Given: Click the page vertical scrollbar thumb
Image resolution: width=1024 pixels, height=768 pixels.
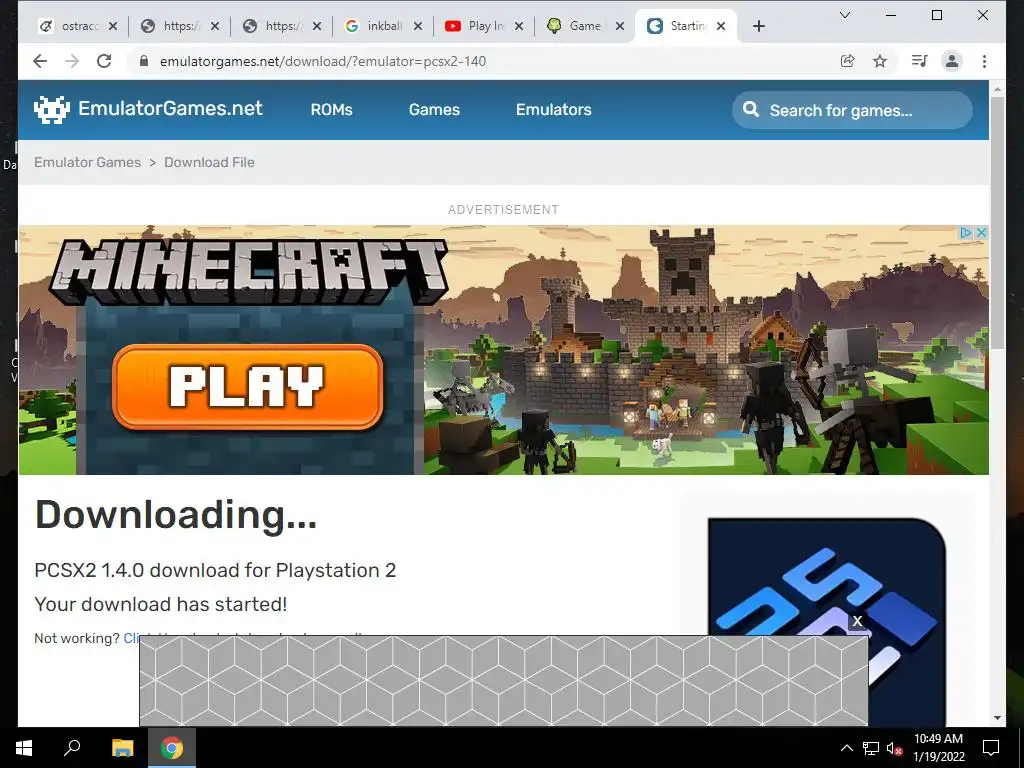Looking at the screenshot, I should tap(997, 222).
